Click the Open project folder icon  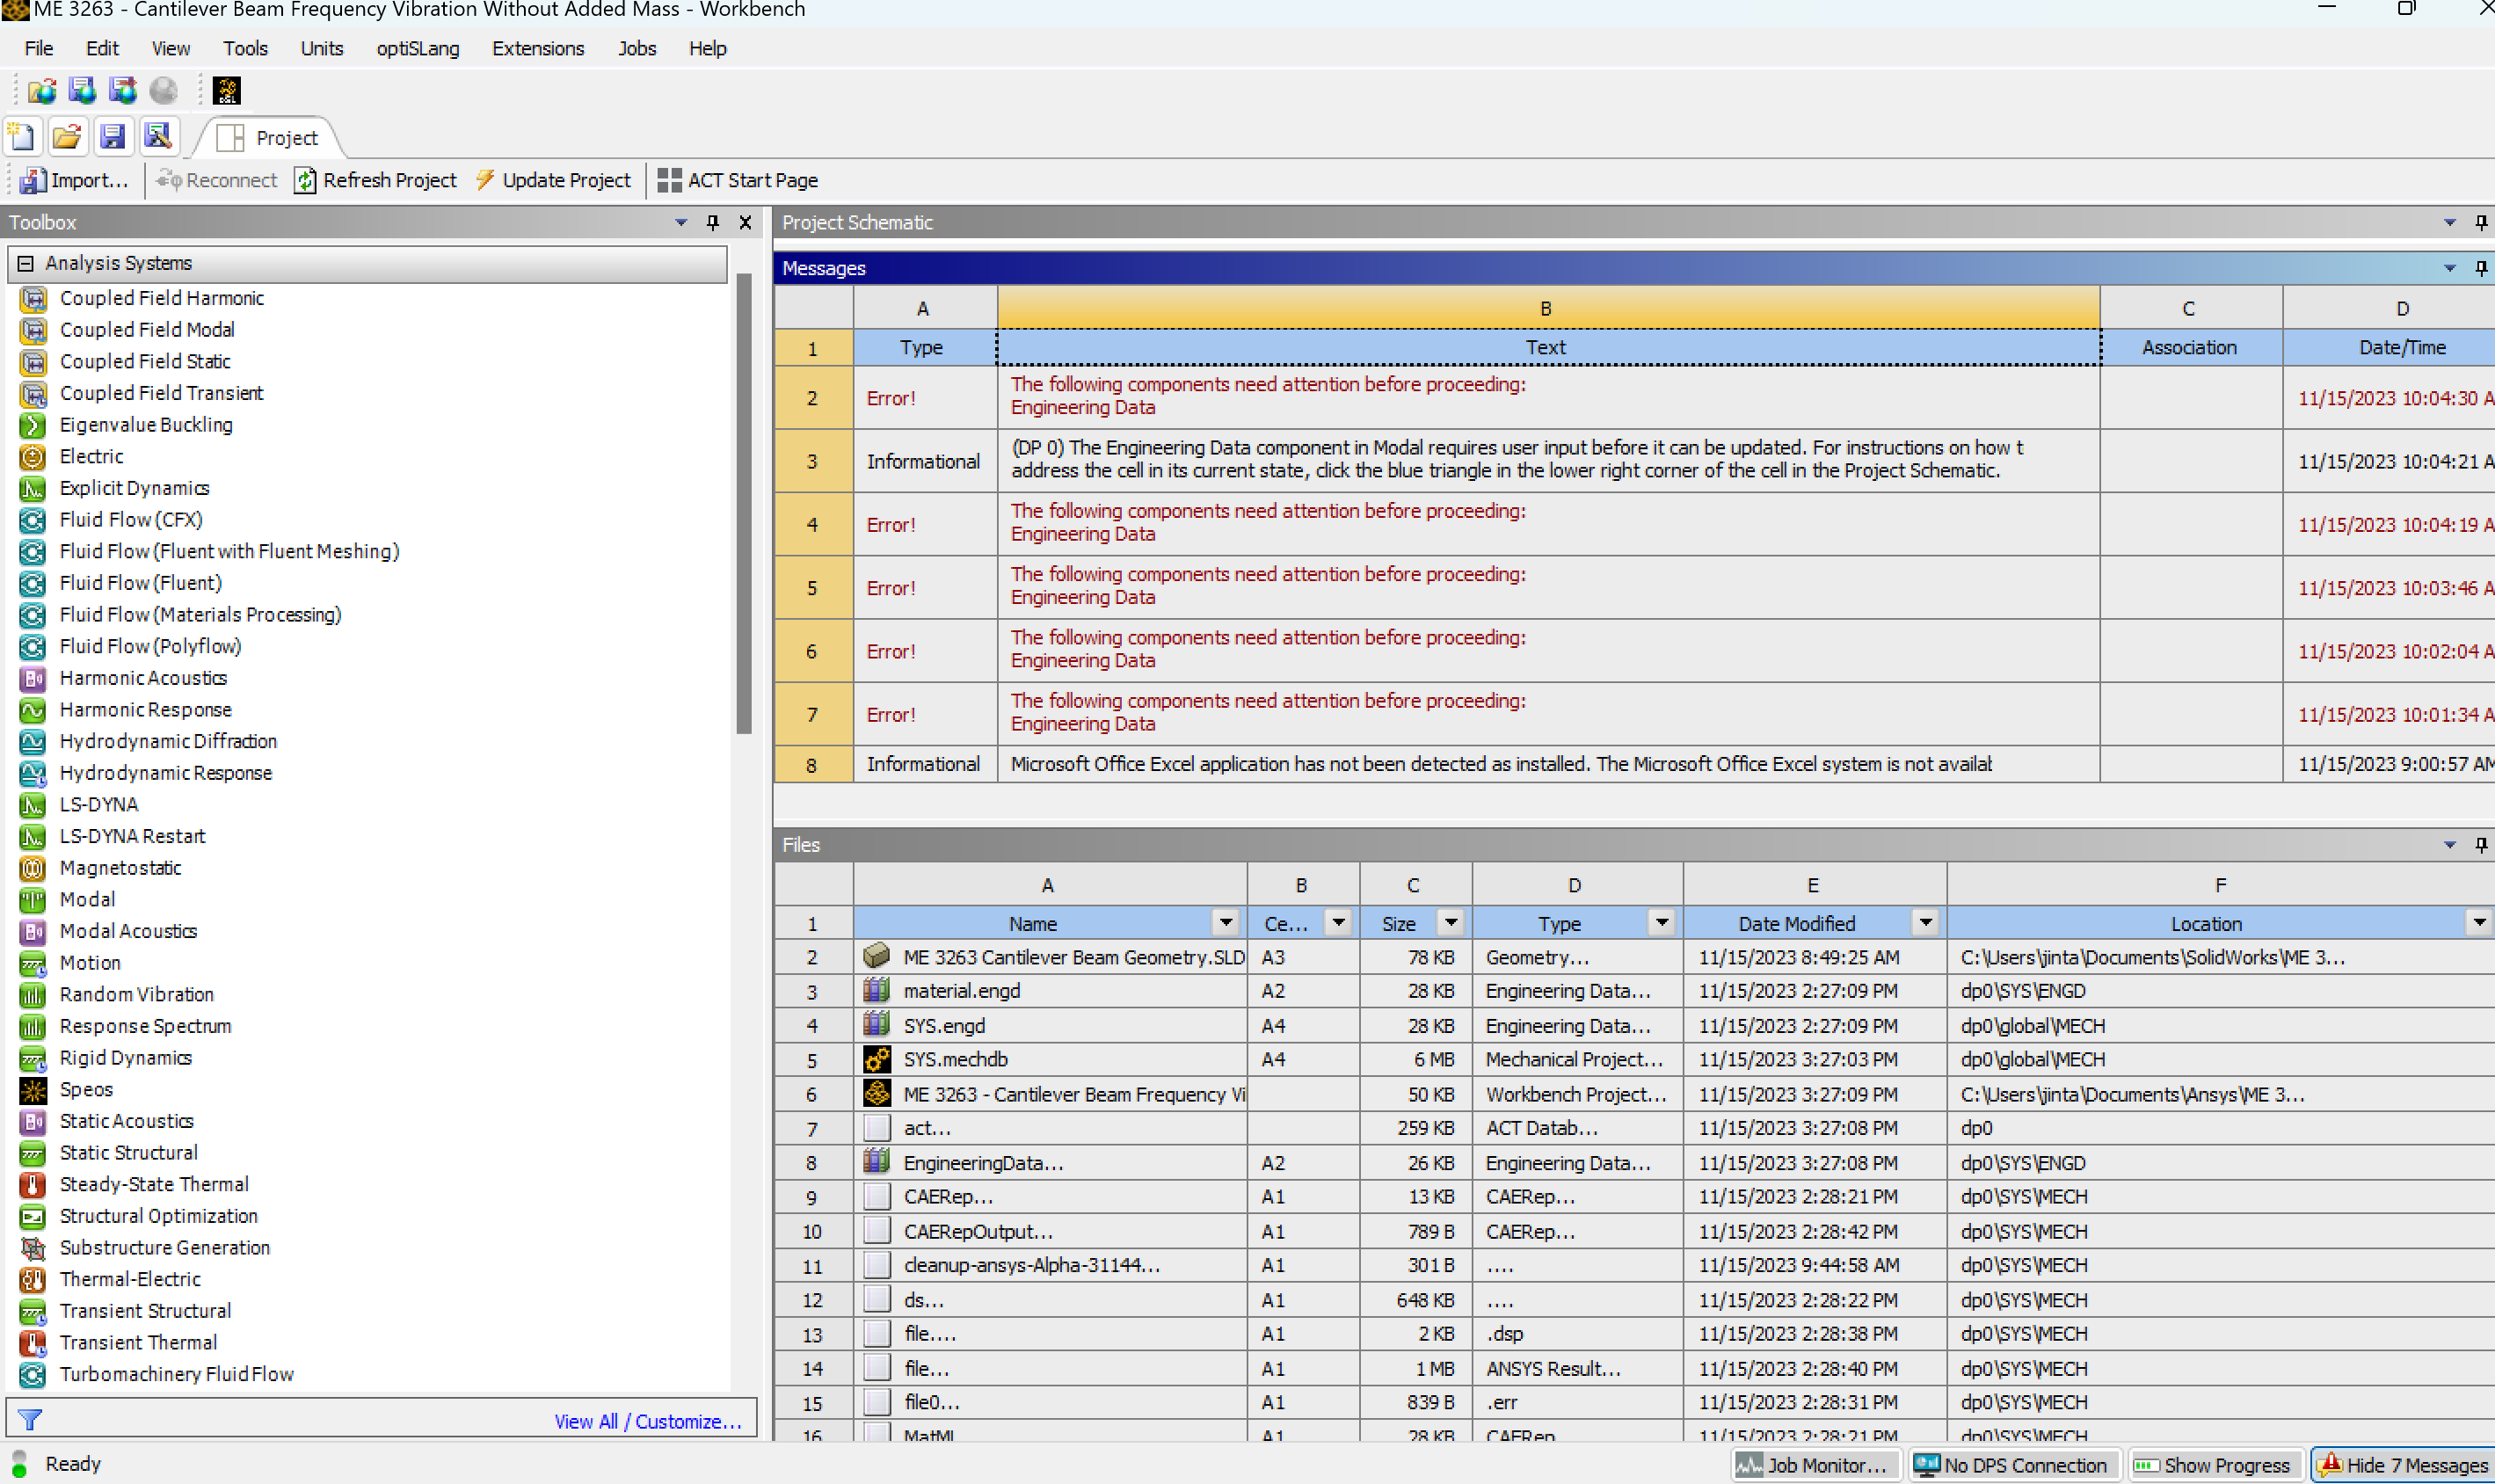pyautogui.click(x=67, y=137)
